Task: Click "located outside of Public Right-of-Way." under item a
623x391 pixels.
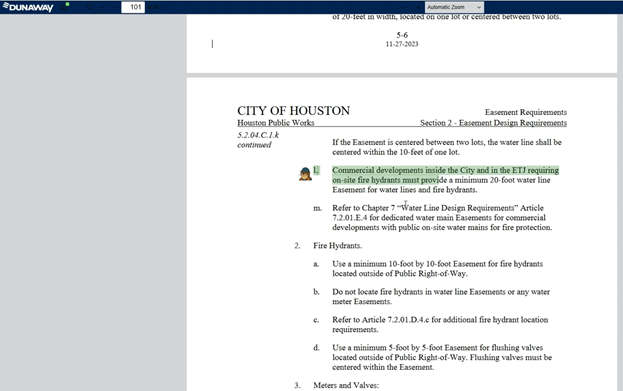Action: tap(400, 274)
